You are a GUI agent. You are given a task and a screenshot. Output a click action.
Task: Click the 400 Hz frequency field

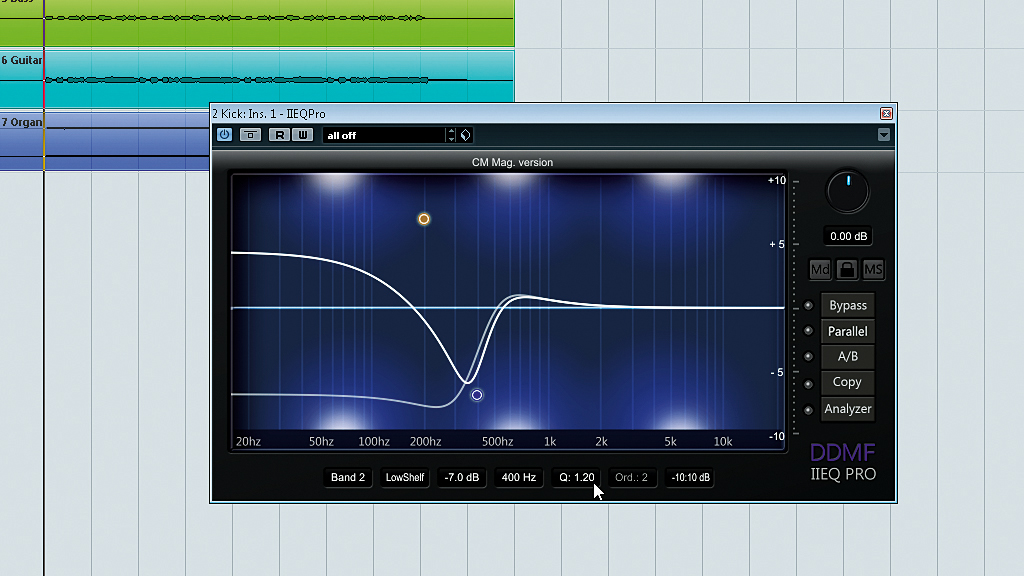click(519, 477)
